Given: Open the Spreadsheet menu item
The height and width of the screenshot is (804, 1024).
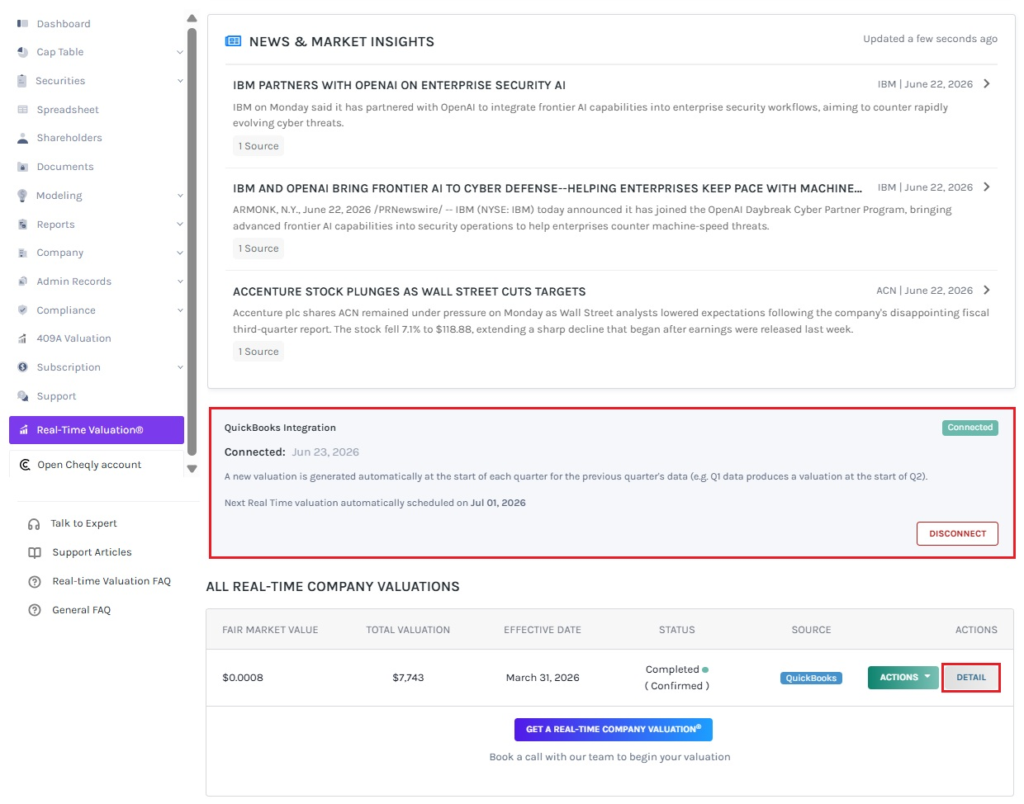Looking at the screenshot, I should click(x=67, y=110).
